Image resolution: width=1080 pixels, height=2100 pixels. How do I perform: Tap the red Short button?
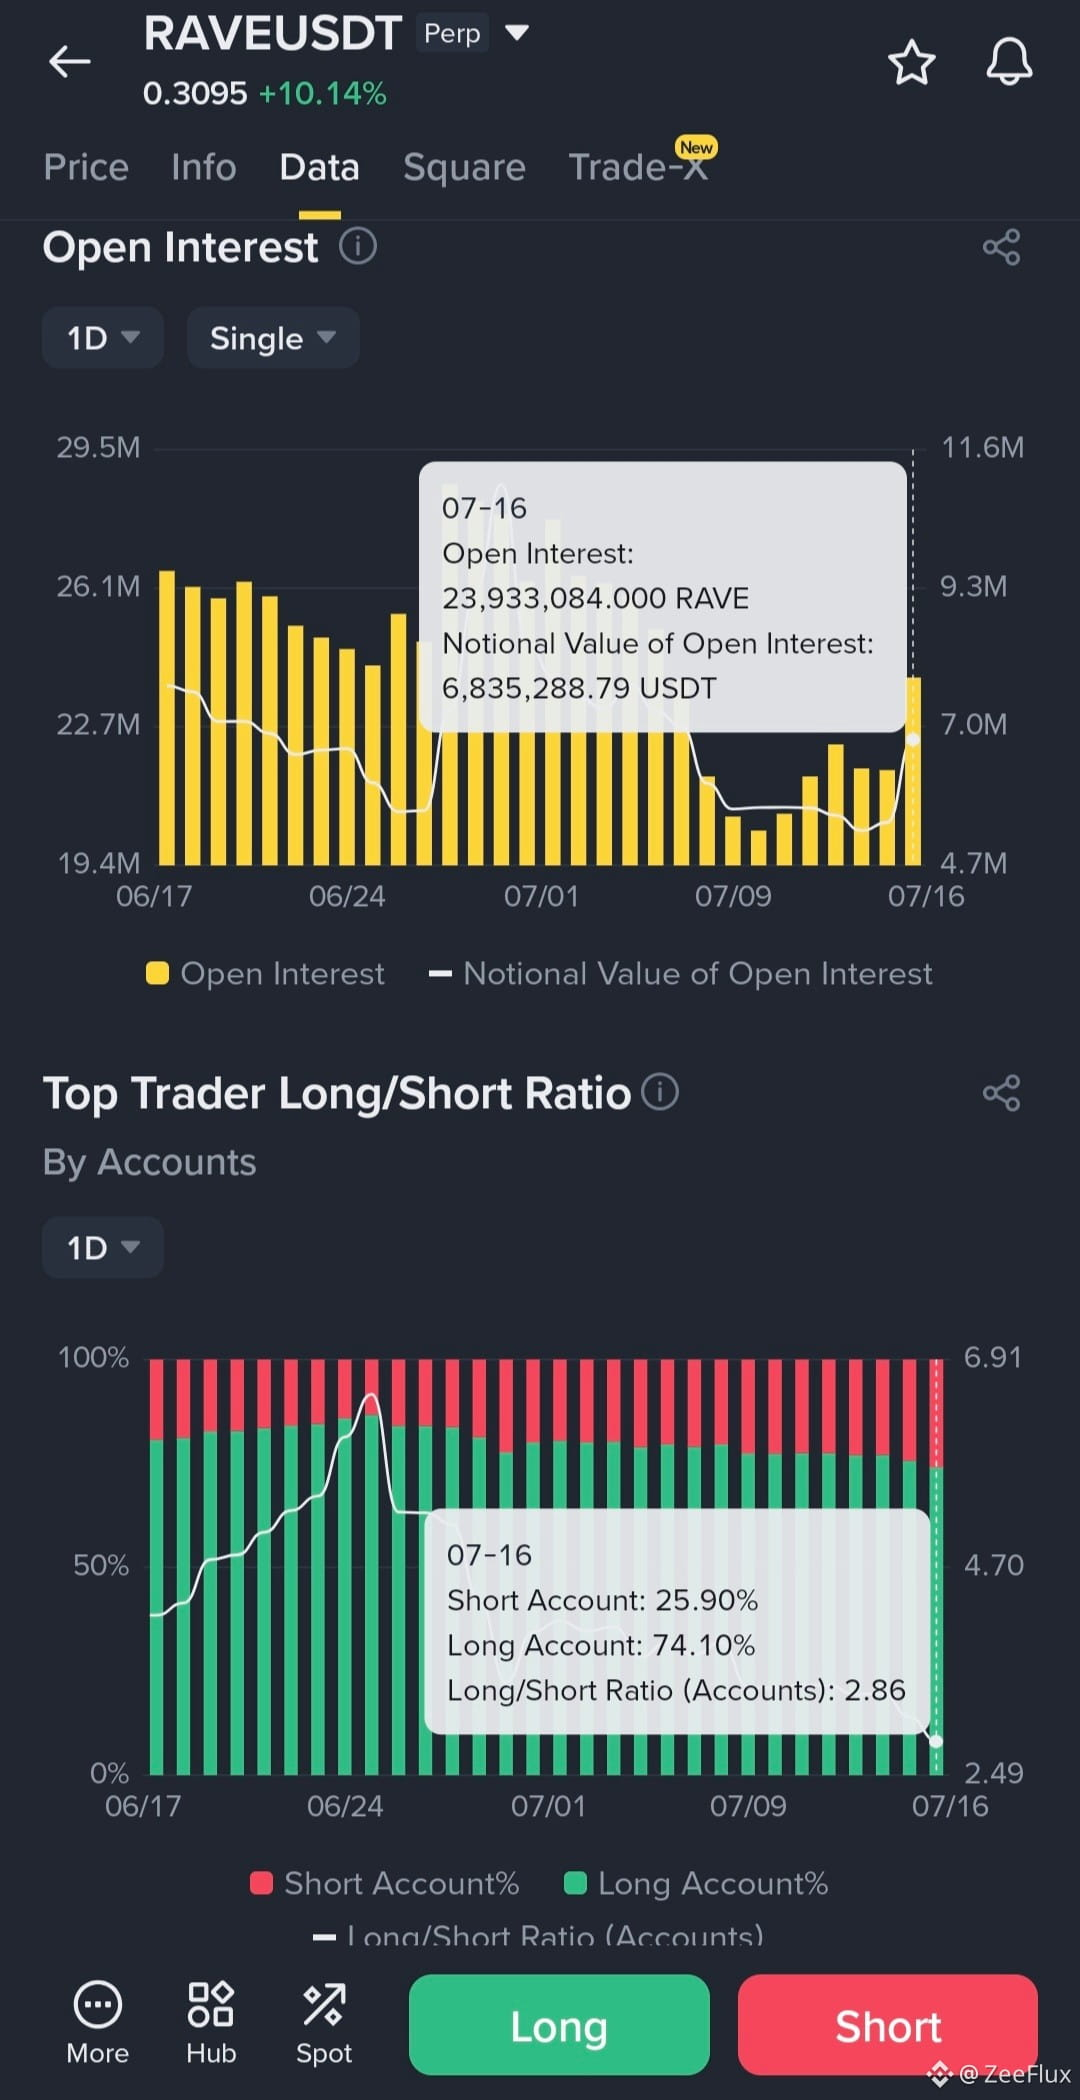click(888, 2025)
